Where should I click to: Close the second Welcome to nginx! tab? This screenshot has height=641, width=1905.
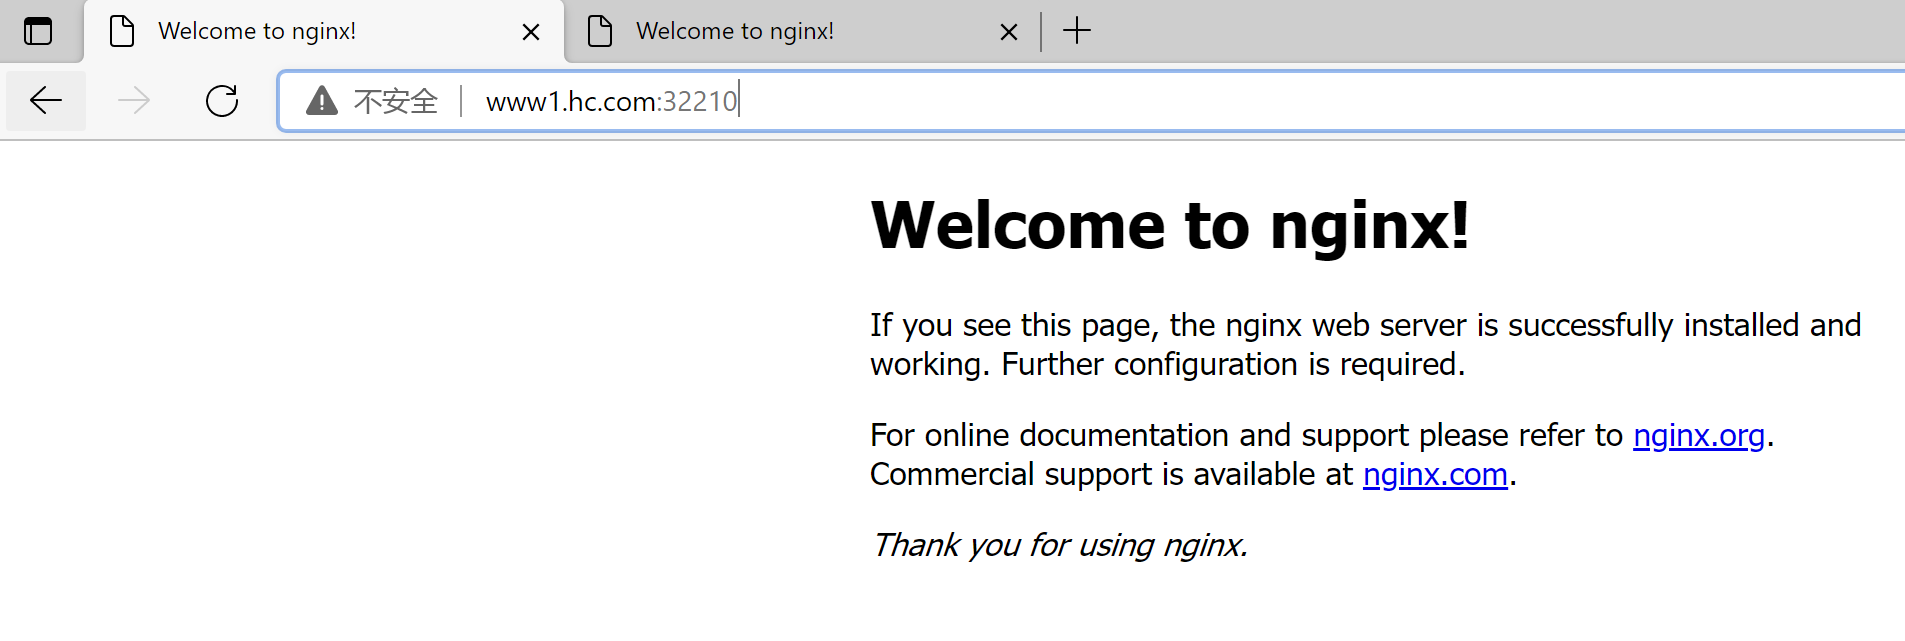pos(1009,32)
